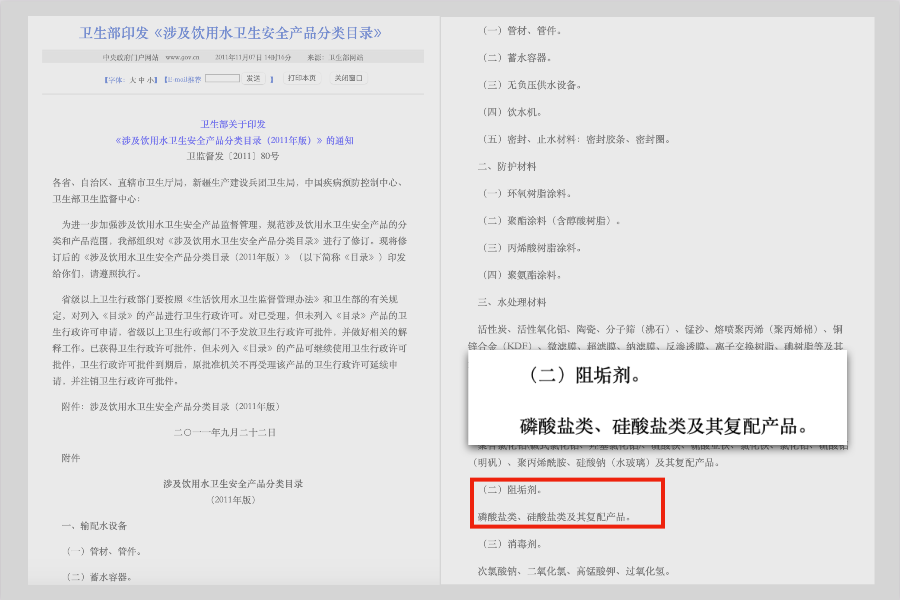Click the blue notice title ending in 的通知
This screenshot has width=900, height=600.
[234, 140]
